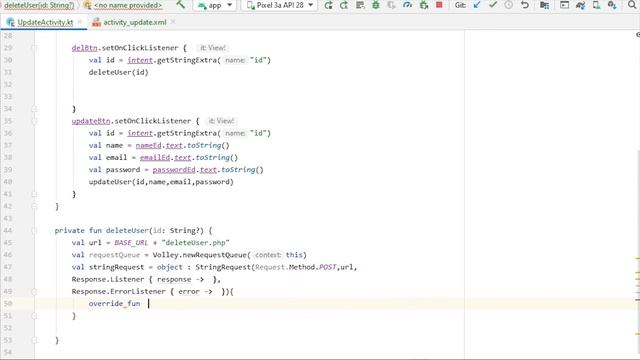The image size is (640, 360).
Task: Click the Git Commit checkmark icon
Action: coord(493,5)
